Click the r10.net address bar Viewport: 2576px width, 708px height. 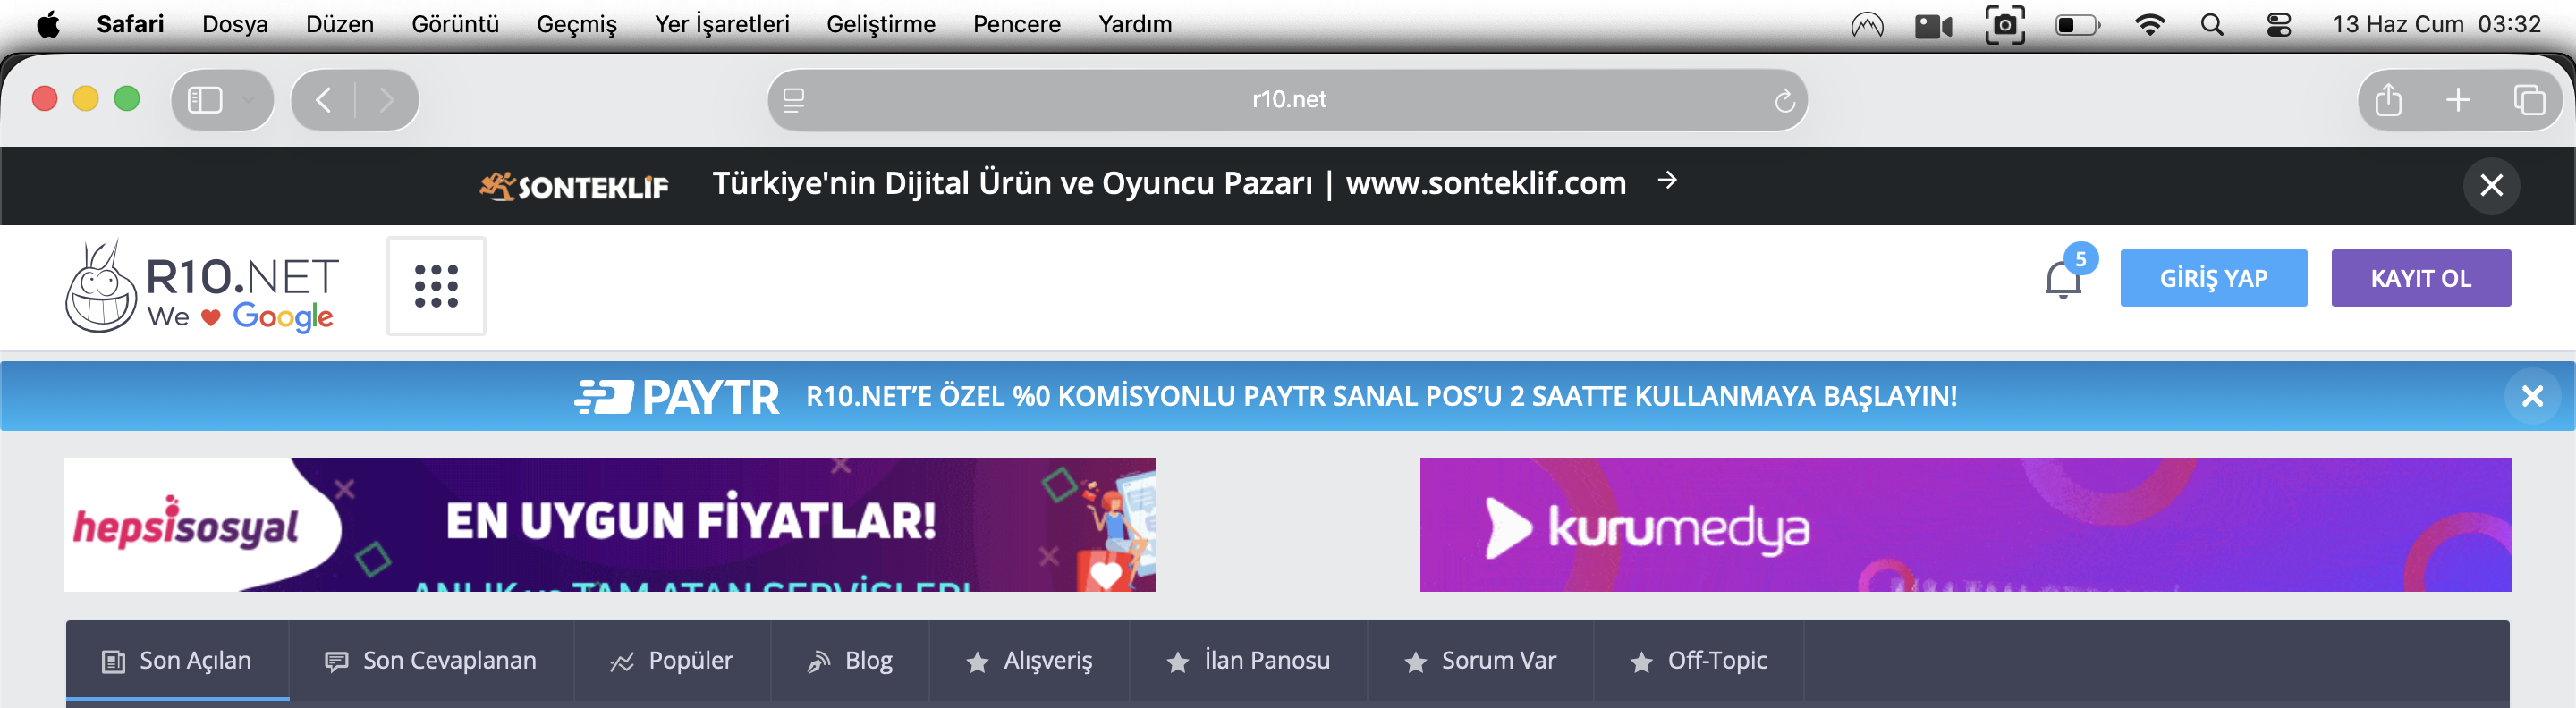[x=1287, y=99]
